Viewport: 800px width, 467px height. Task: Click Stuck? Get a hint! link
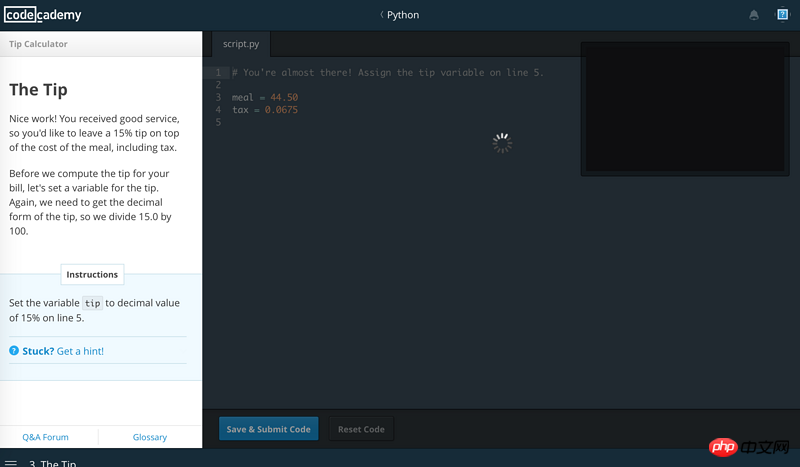point(63,351)
